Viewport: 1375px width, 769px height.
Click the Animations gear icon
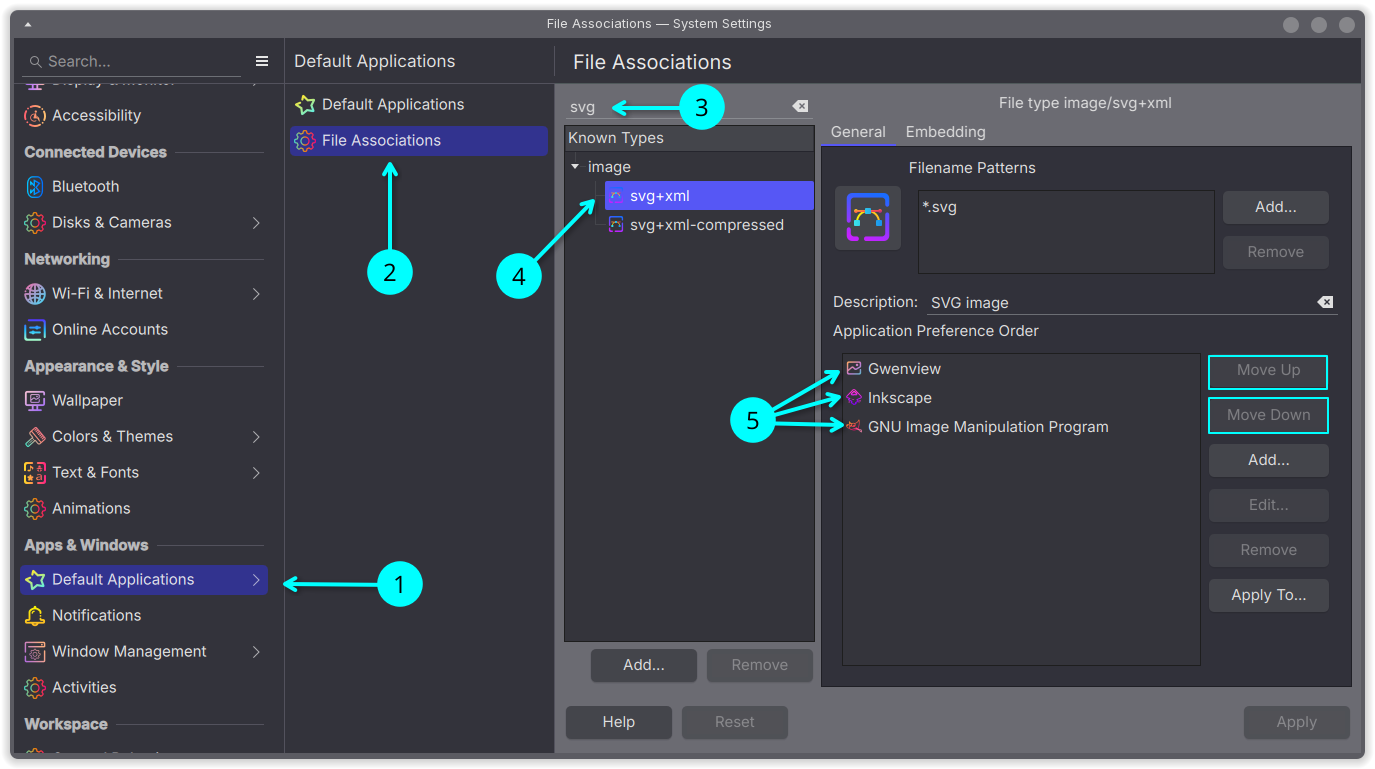point(35,509)
